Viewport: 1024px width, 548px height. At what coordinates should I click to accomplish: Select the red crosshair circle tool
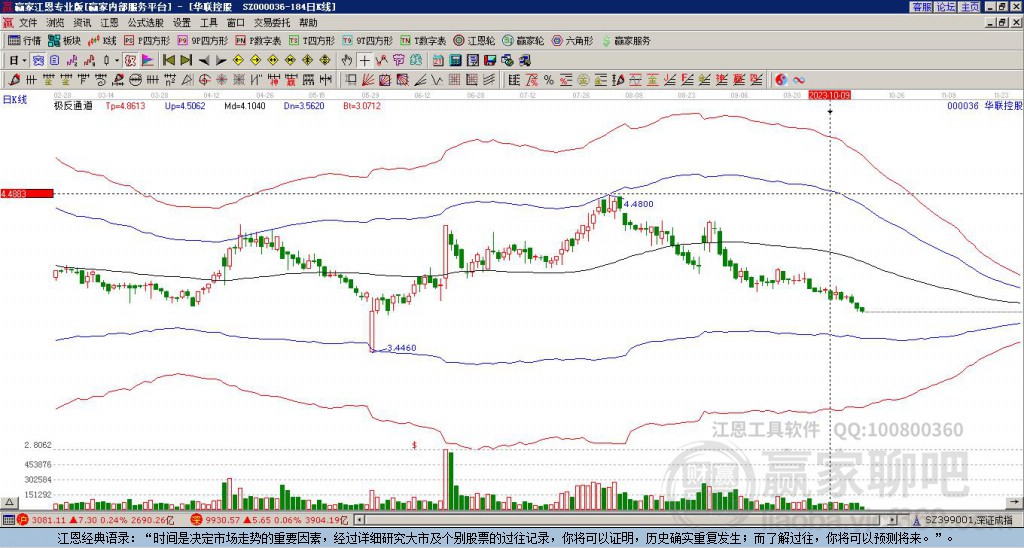tap(204, 80)
